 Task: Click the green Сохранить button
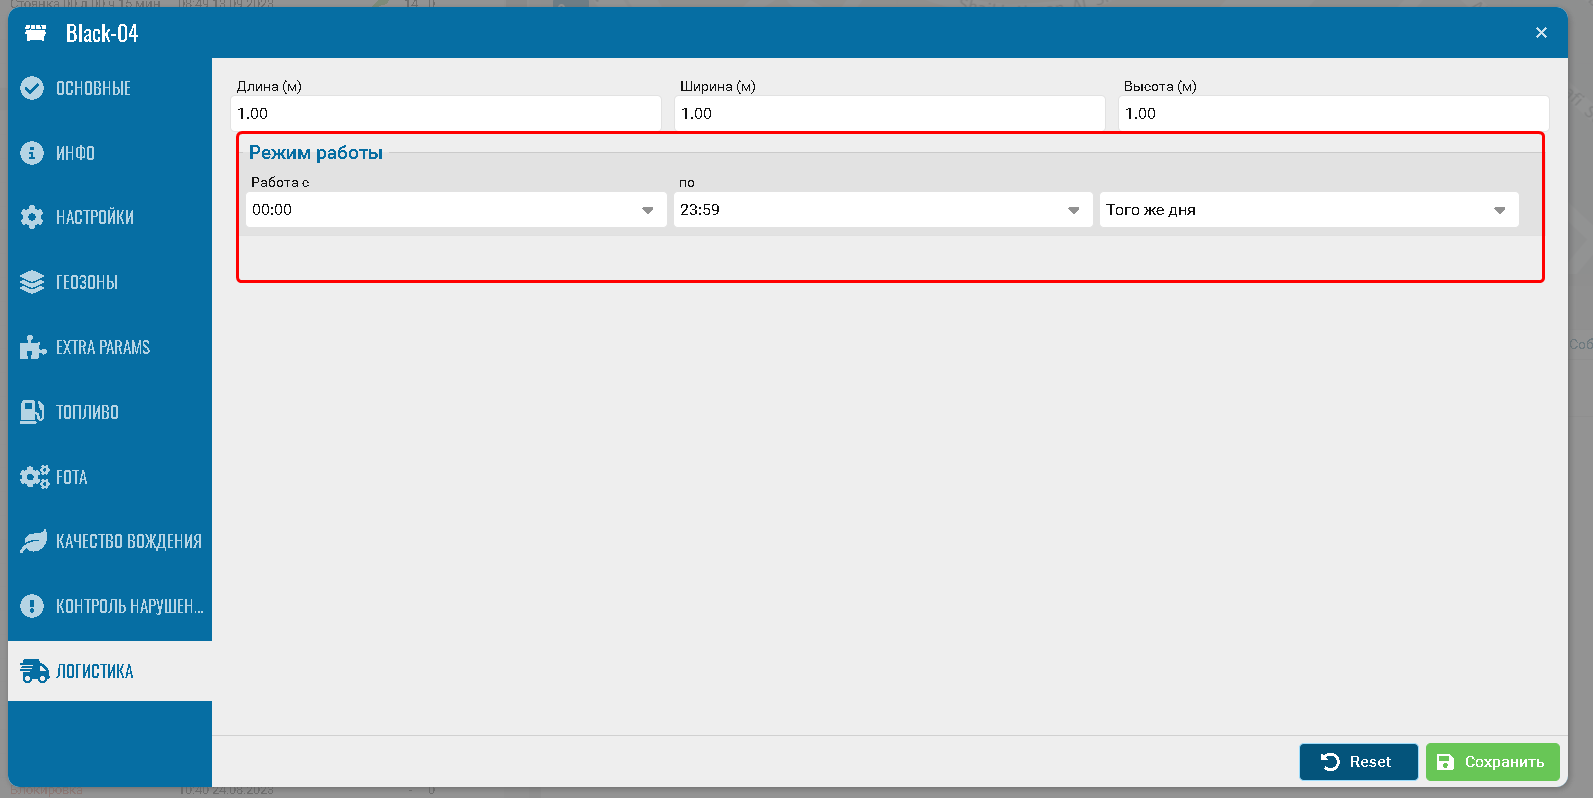(x=1492, y=762)
